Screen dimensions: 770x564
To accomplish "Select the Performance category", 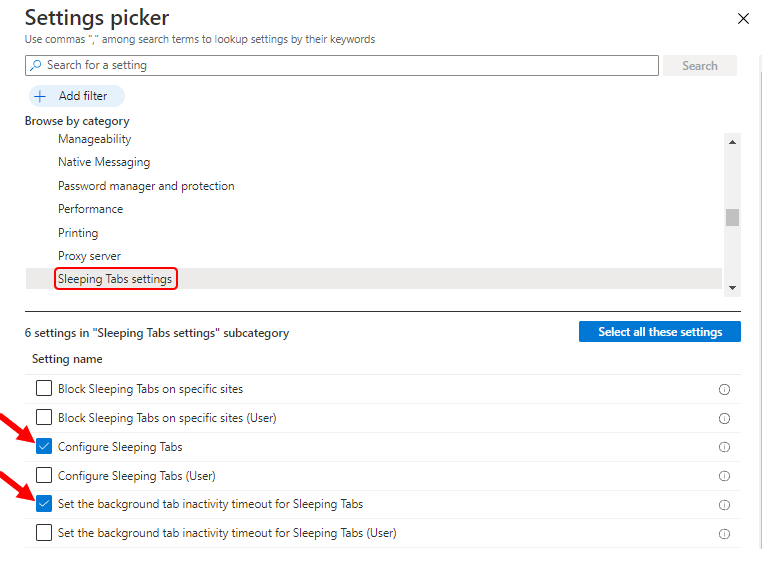I will [x=90, y=209].
